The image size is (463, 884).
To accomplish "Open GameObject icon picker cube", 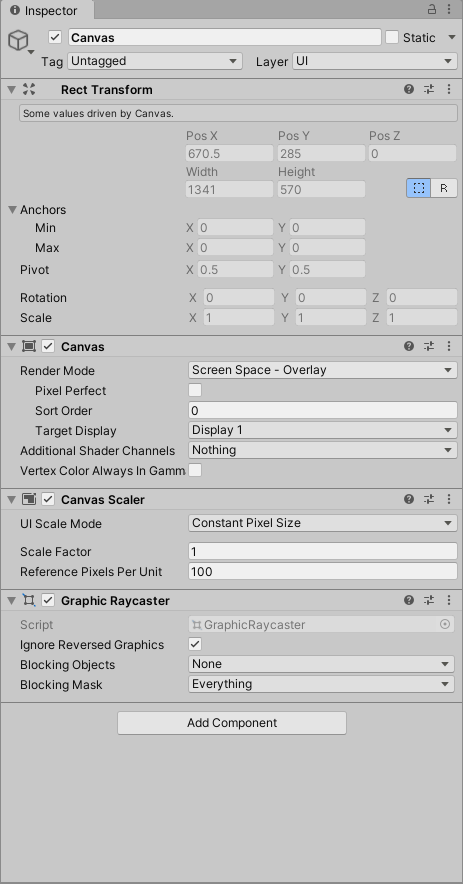I will (18, 41).
